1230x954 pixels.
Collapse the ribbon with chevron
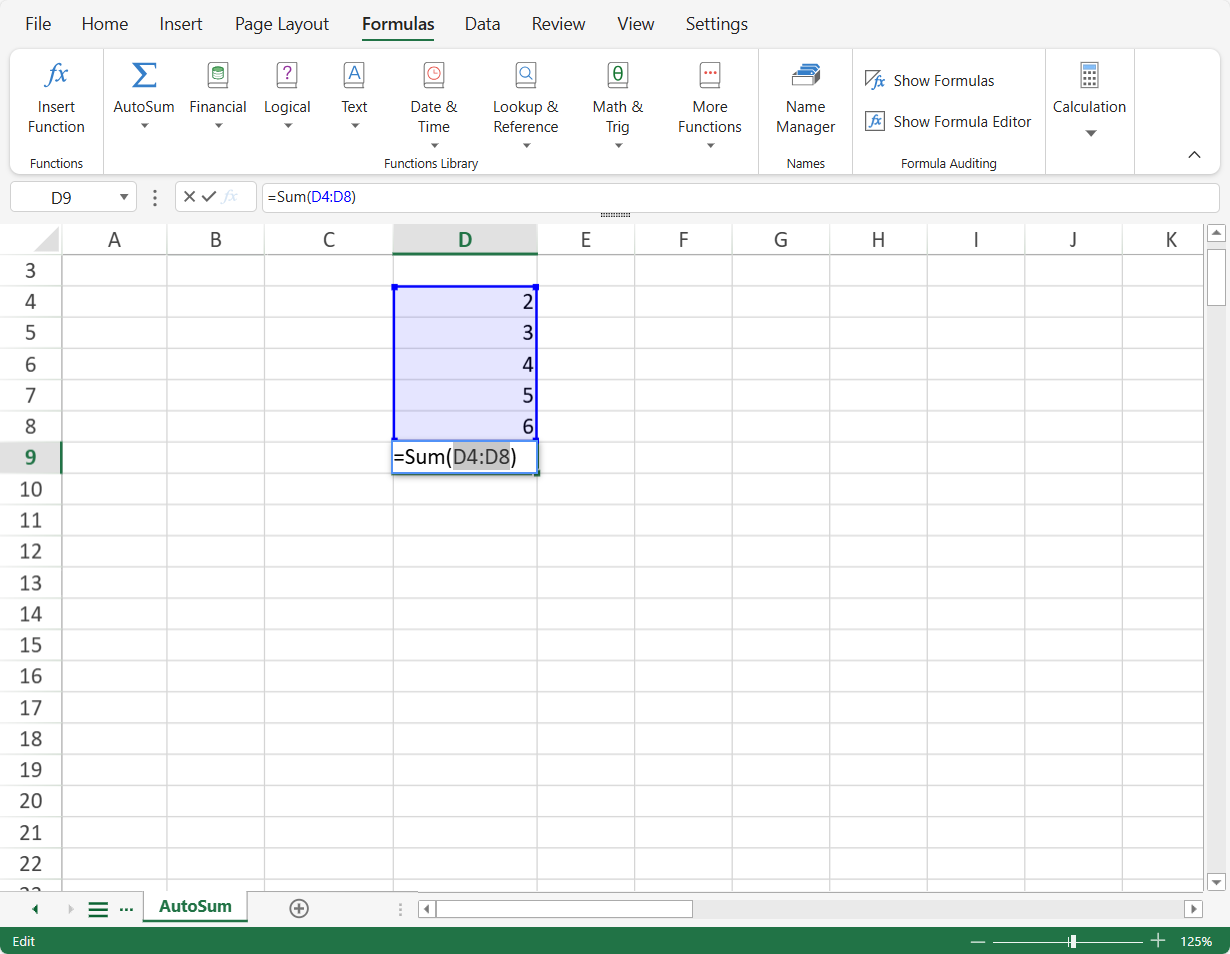pos(1194,155)
